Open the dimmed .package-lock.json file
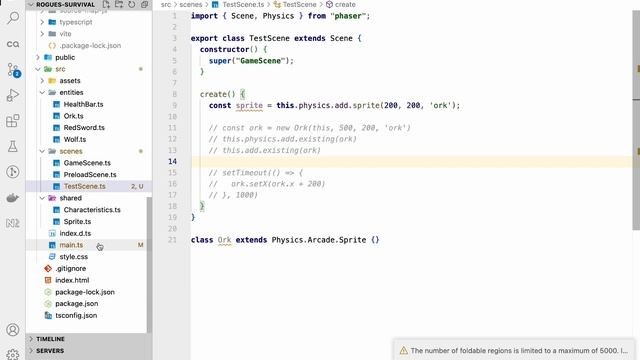This screenshot has height=360, width=640. coord(90,45)
